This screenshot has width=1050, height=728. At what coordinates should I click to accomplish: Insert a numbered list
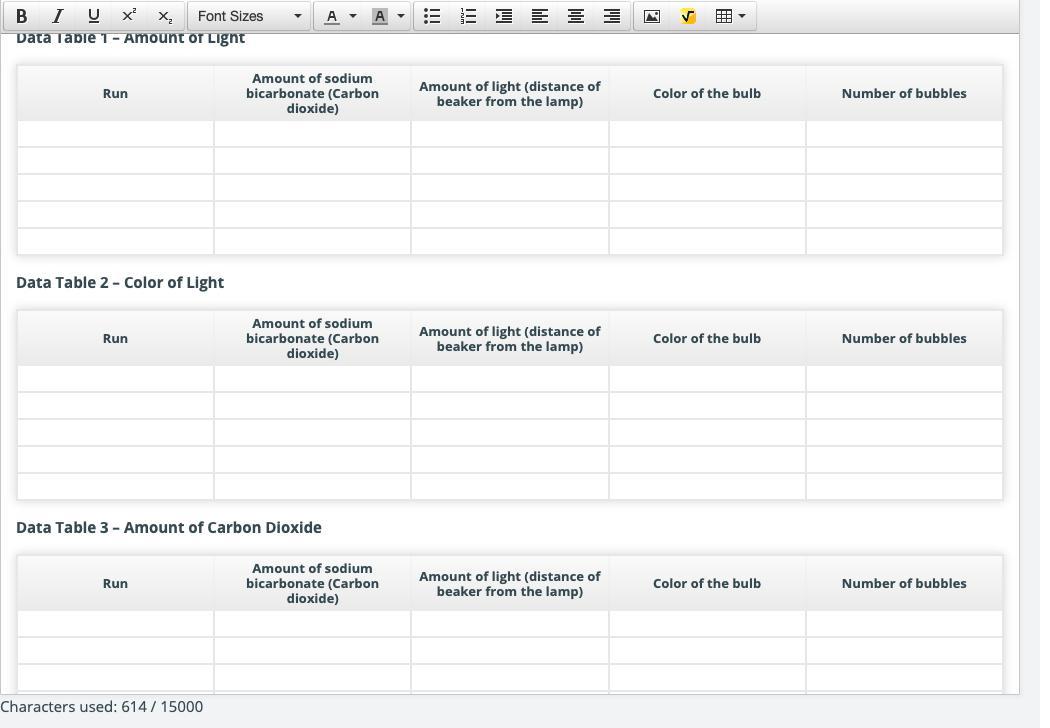point(469,16)
